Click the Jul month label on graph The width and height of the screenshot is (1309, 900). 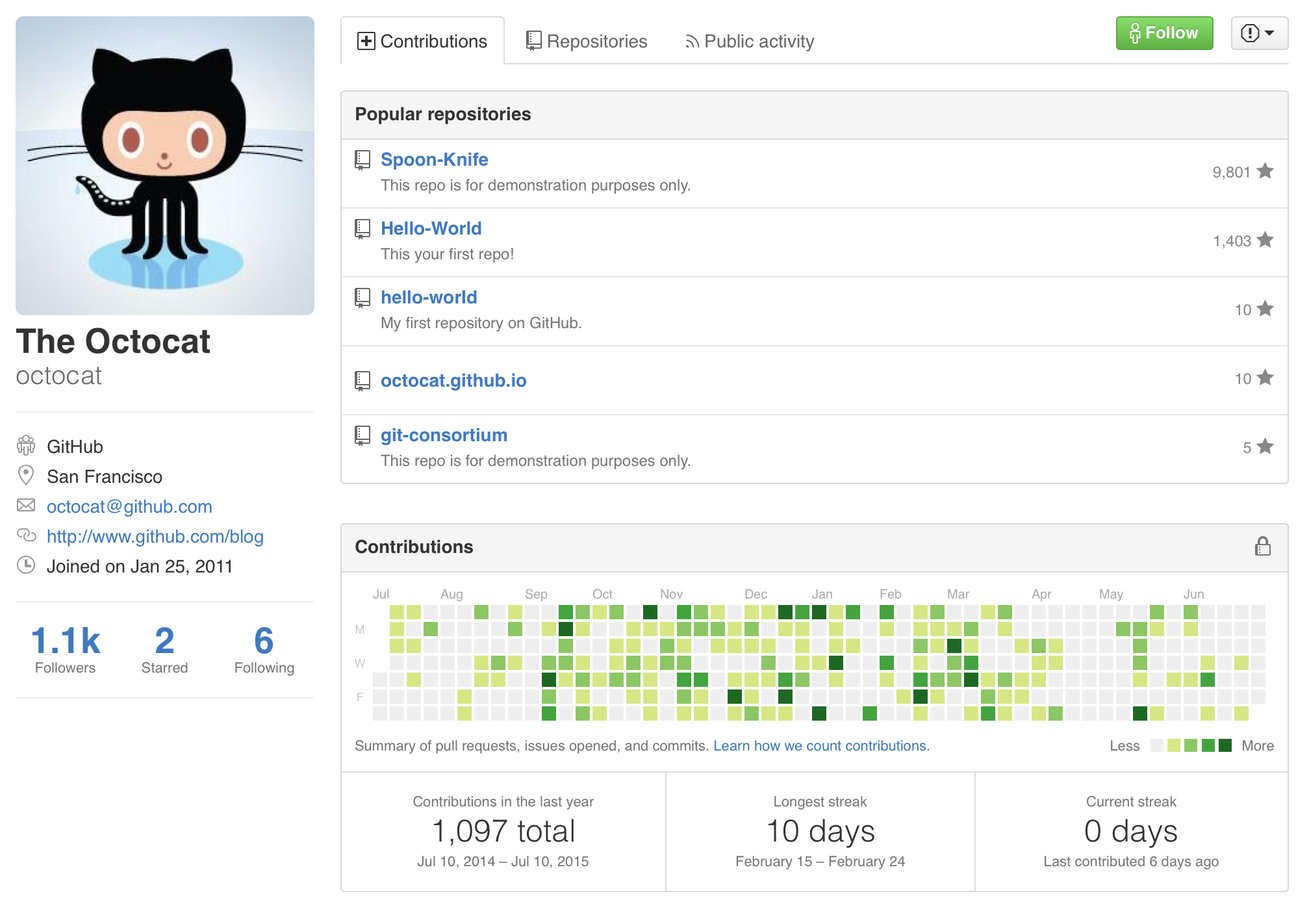pos(381,594)
